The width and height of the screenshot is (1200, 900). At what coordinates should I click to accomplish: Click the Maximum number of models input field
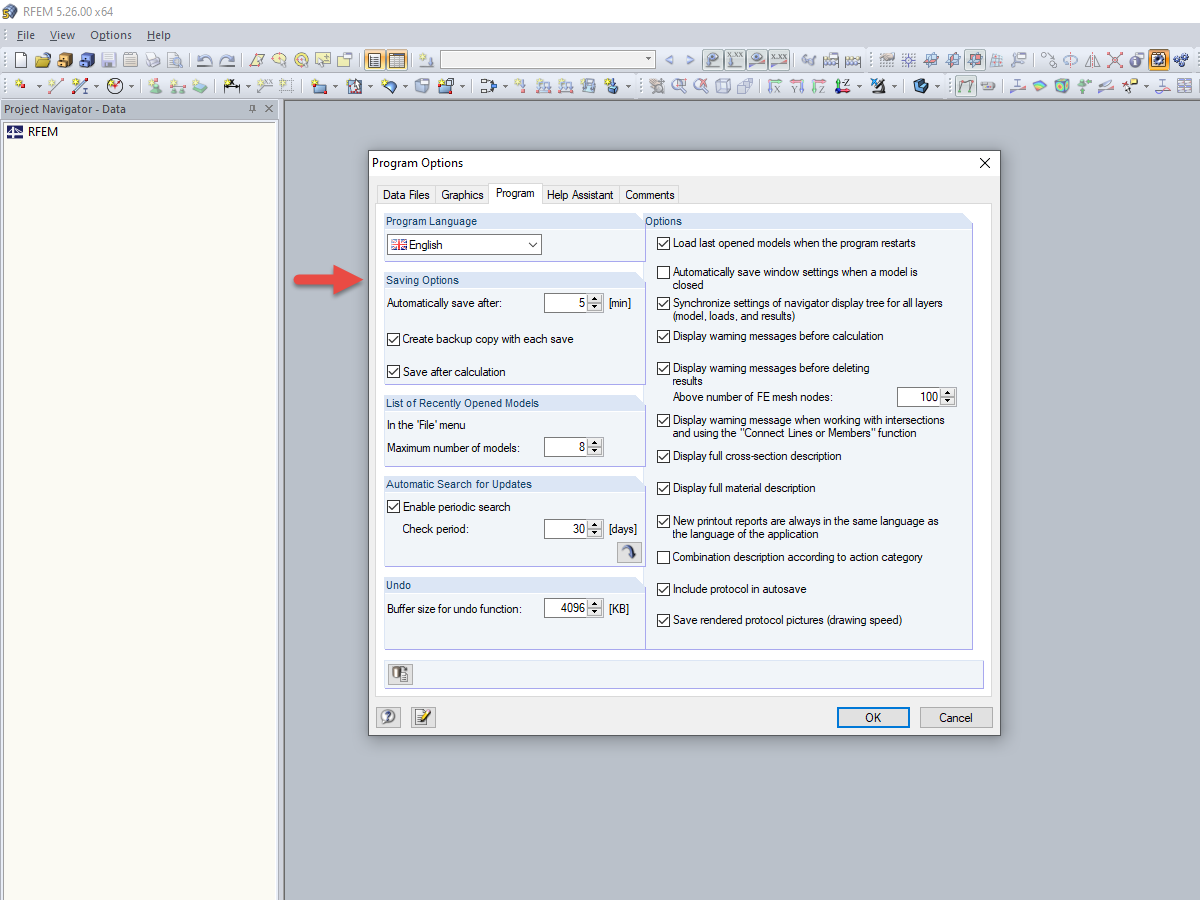565,447
